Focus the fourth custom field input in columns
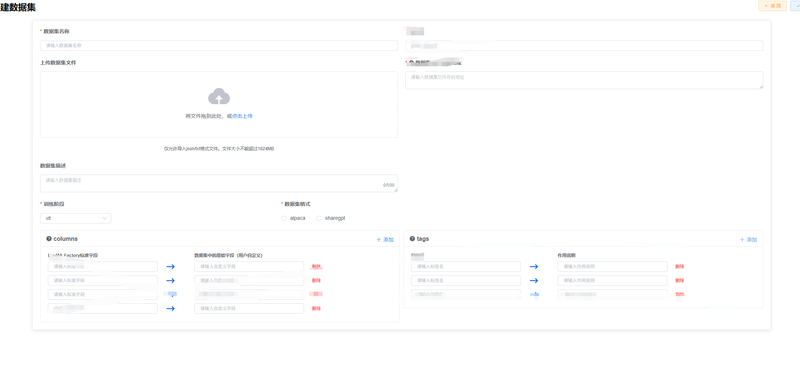The width and height of the screenshot is (800, 373). coord(249,309)
